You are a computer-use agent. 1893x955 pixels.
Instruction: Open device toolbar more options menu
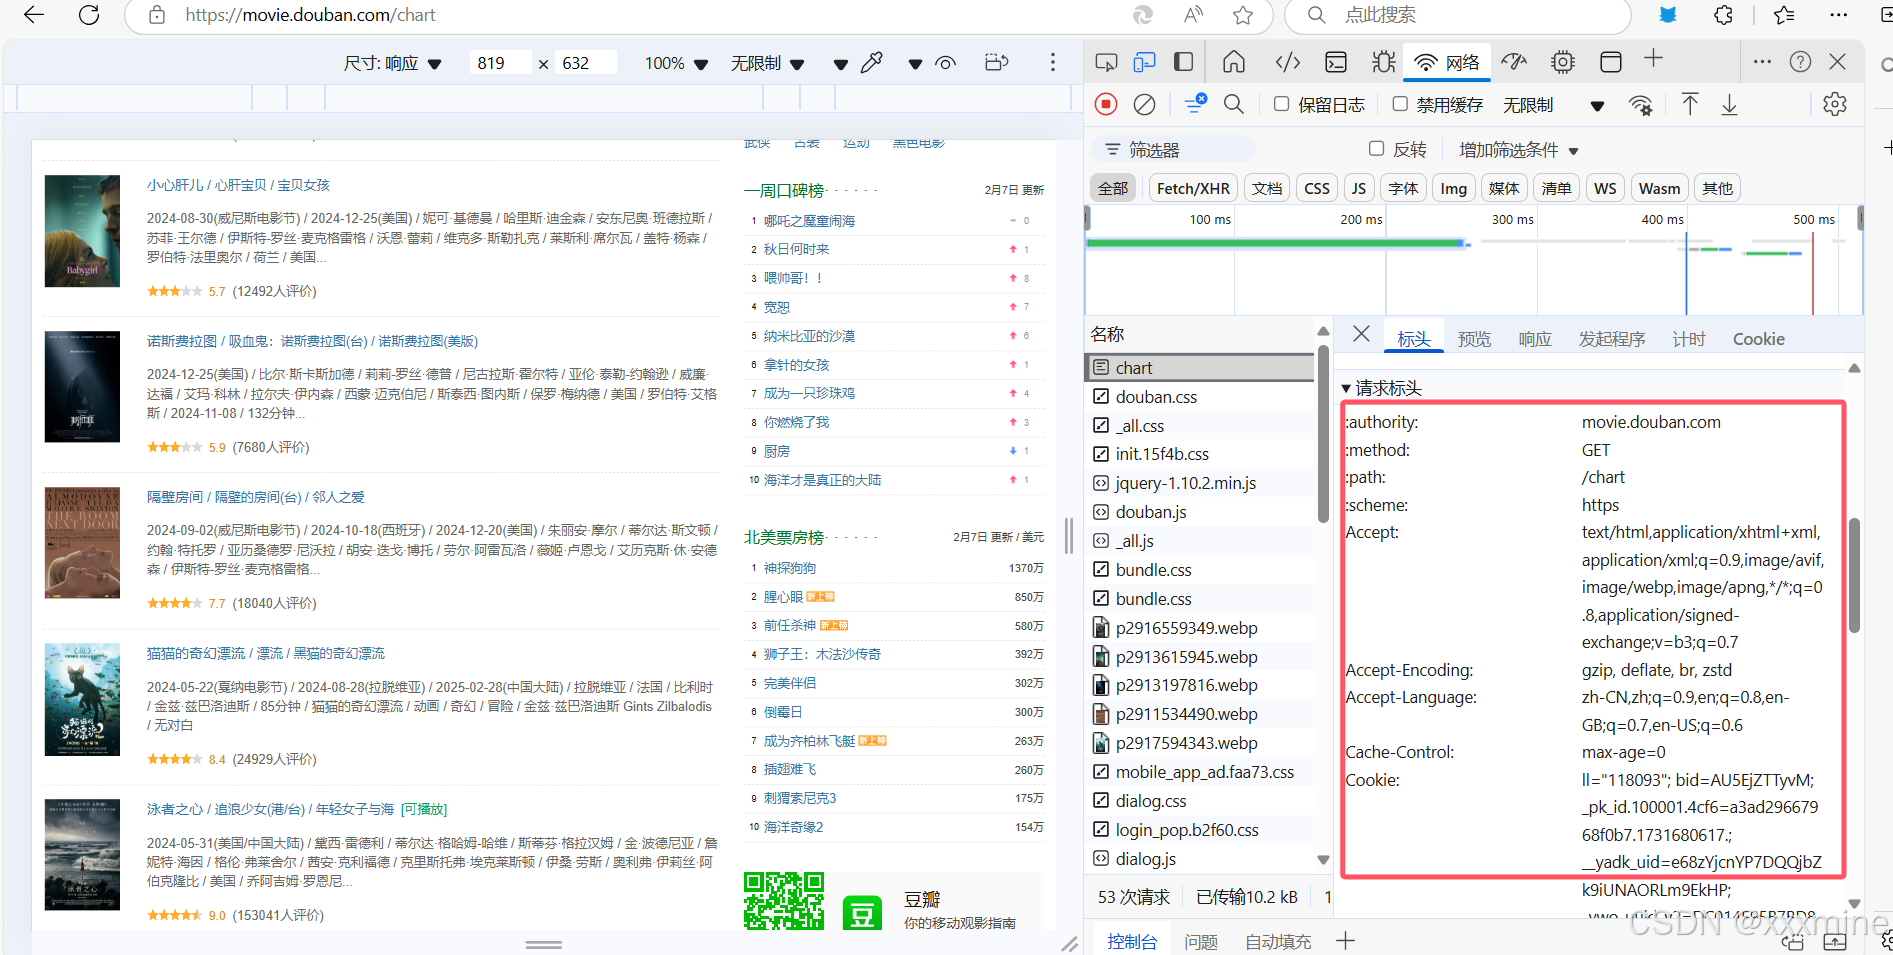tap(1052, 63)
